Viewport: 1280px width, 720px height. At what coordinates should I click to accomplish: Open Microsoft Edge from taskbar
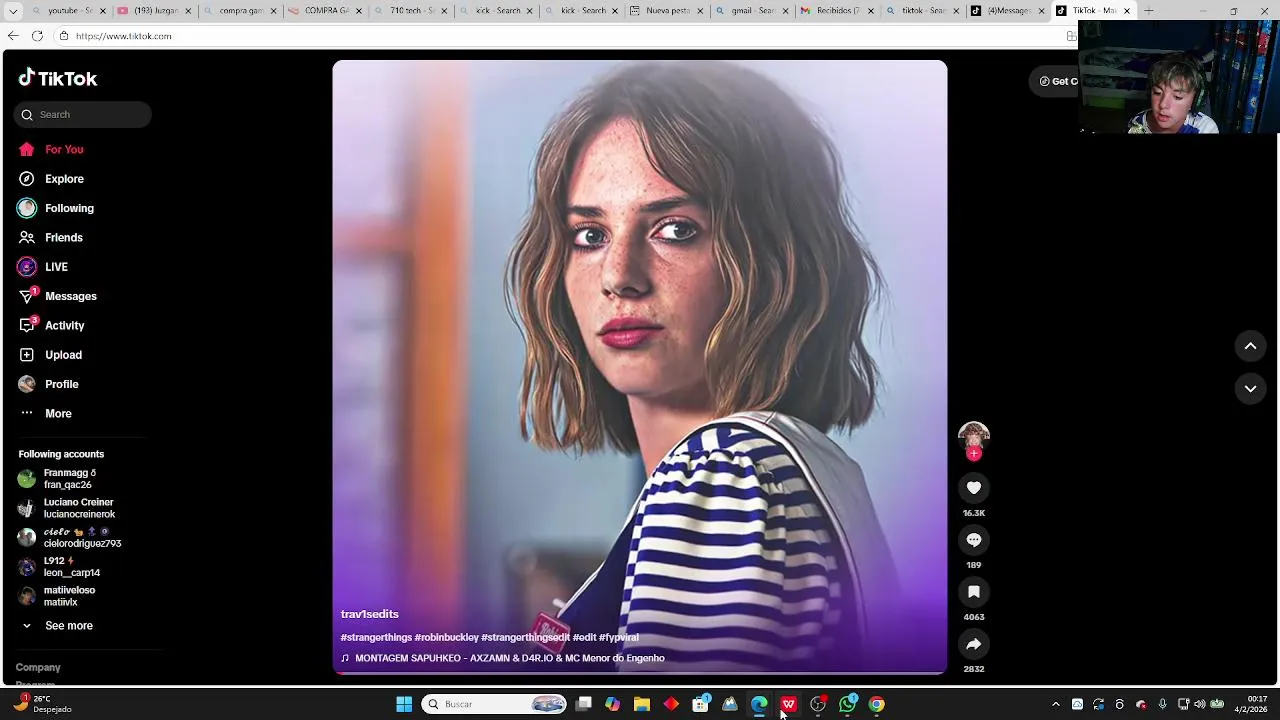pyautogui.click(x=759, y=704)
